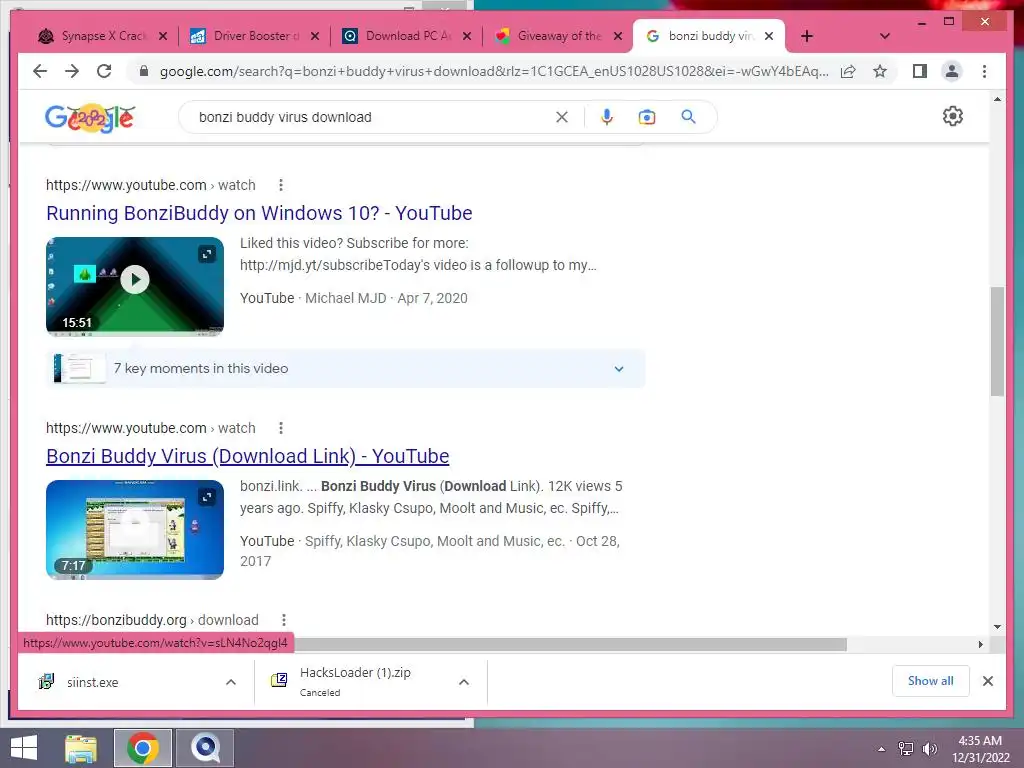Switch to Chrome on the taskbar

143,748
